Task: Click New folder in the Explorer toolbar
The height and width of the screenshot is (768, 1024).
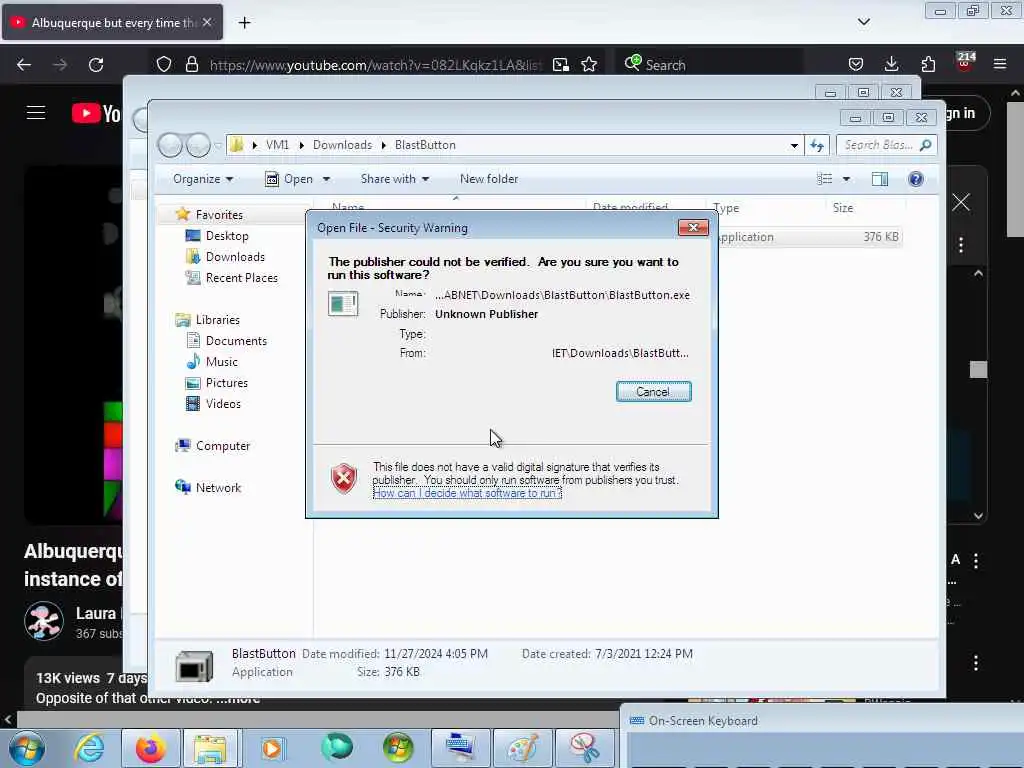Action: click(x=488, y=179)
